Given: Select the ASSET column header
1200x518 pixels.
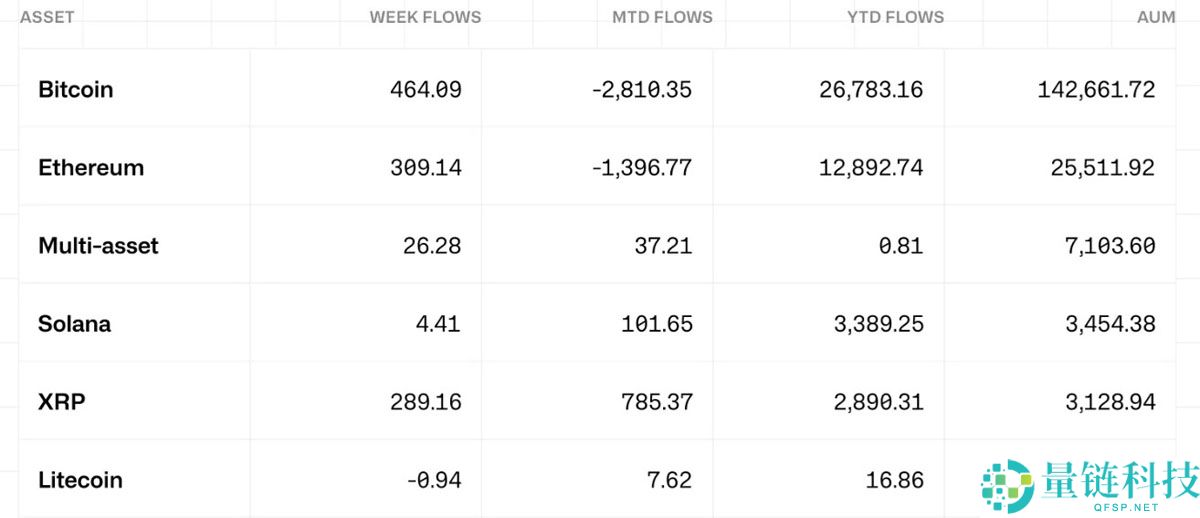Looking at the screenshot, I should tap(47, 17).
